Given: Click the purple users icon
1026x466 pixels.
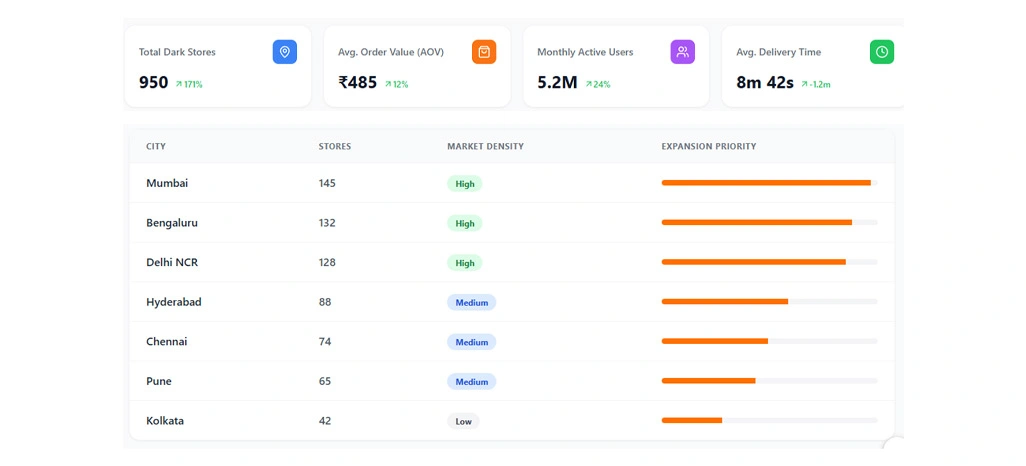Looking at the screenshot, I should coord(682,52).
